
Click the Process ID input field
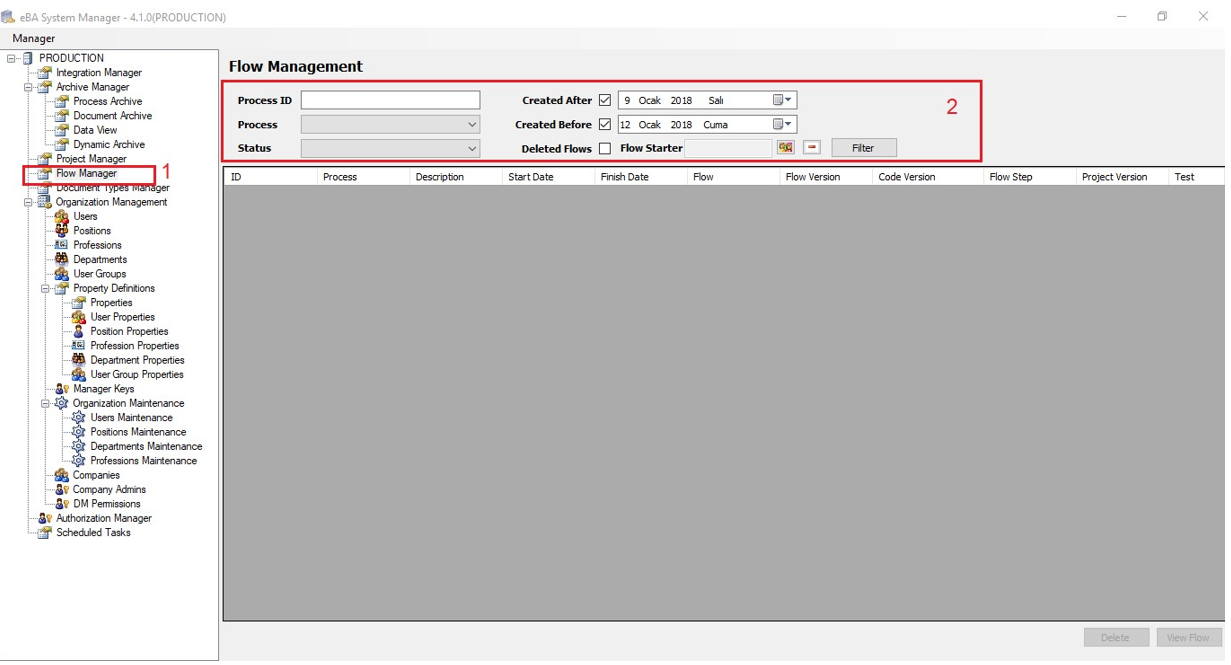(x=390, y=100)
